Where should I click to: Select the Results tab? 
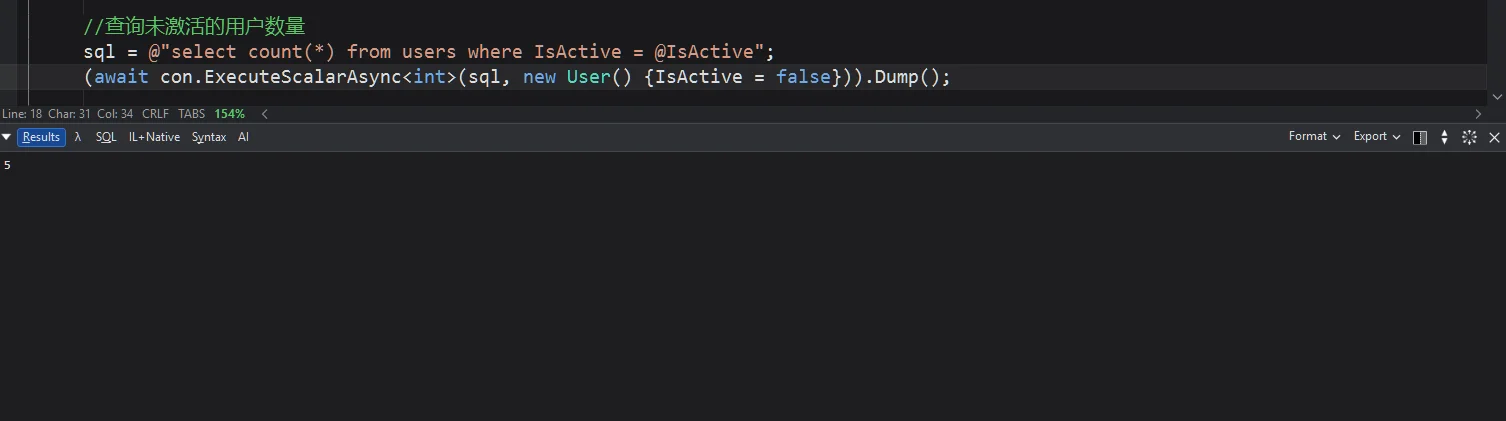[41, 137]
